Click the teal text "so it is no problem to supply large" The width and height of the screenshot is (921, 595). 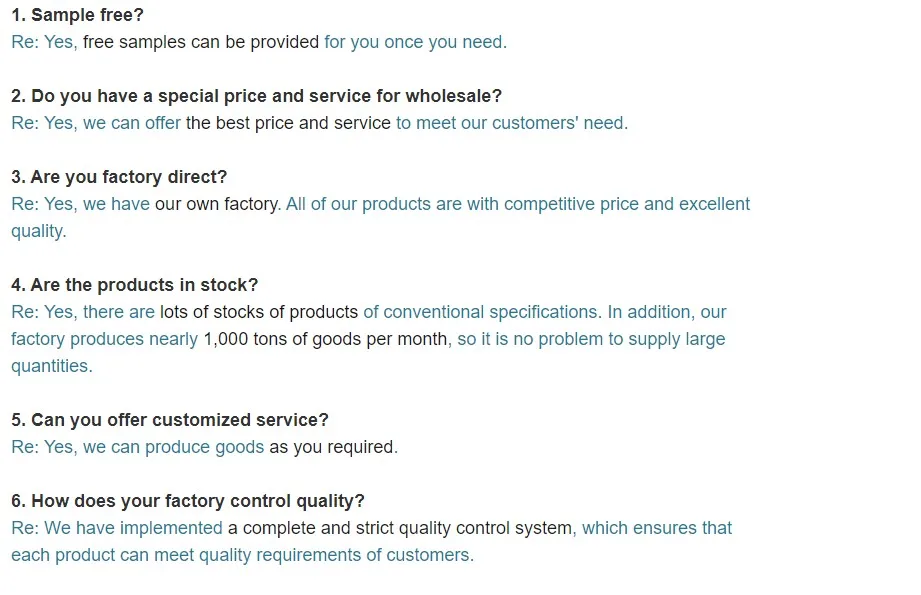coord(591,339)
